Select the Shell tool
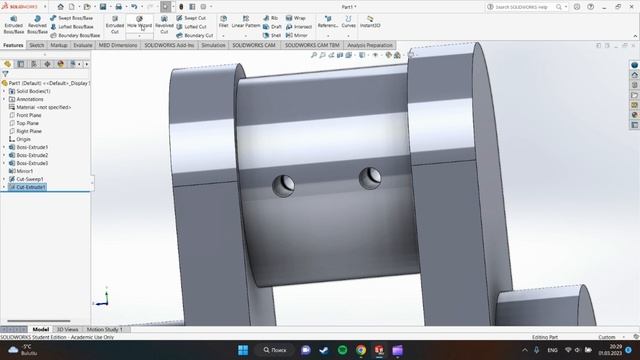Screen dimensions: 640x360 (x=272, y=36)
